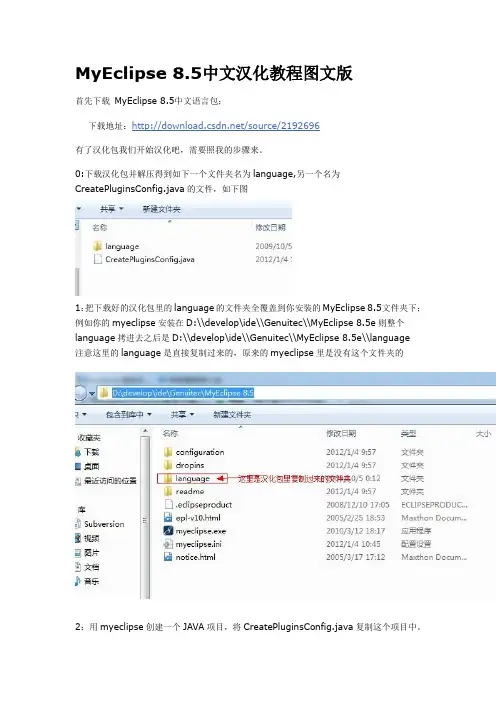Sort by 修改日期 column in MyEclipse explorer
The image size is (496, 702).
tap(341, 433)
